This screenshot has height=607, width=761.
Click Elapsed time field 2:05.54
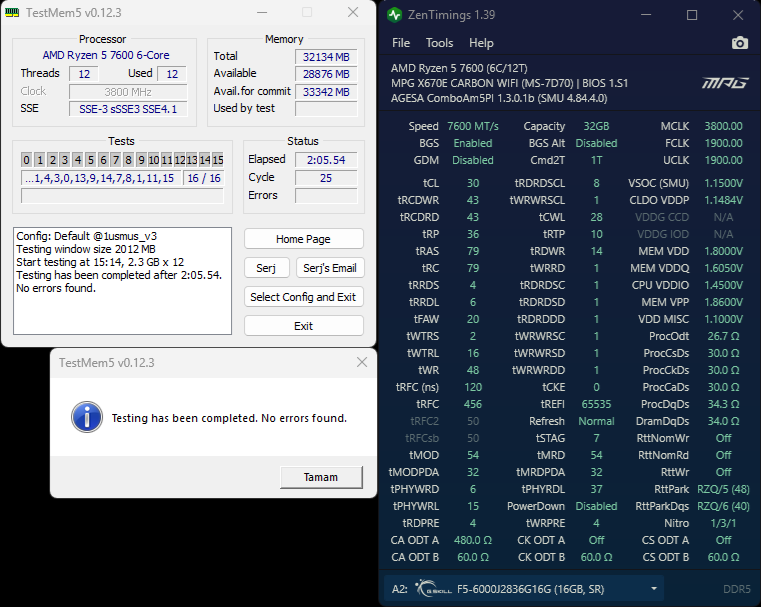pos(326,160)
